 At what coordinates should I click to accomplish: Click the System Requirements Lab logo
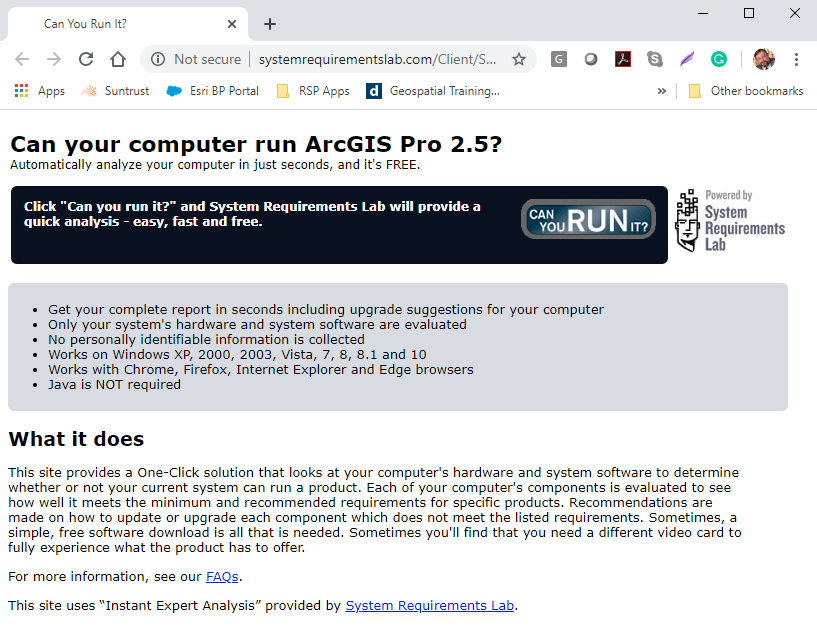(x=731, y=221)
